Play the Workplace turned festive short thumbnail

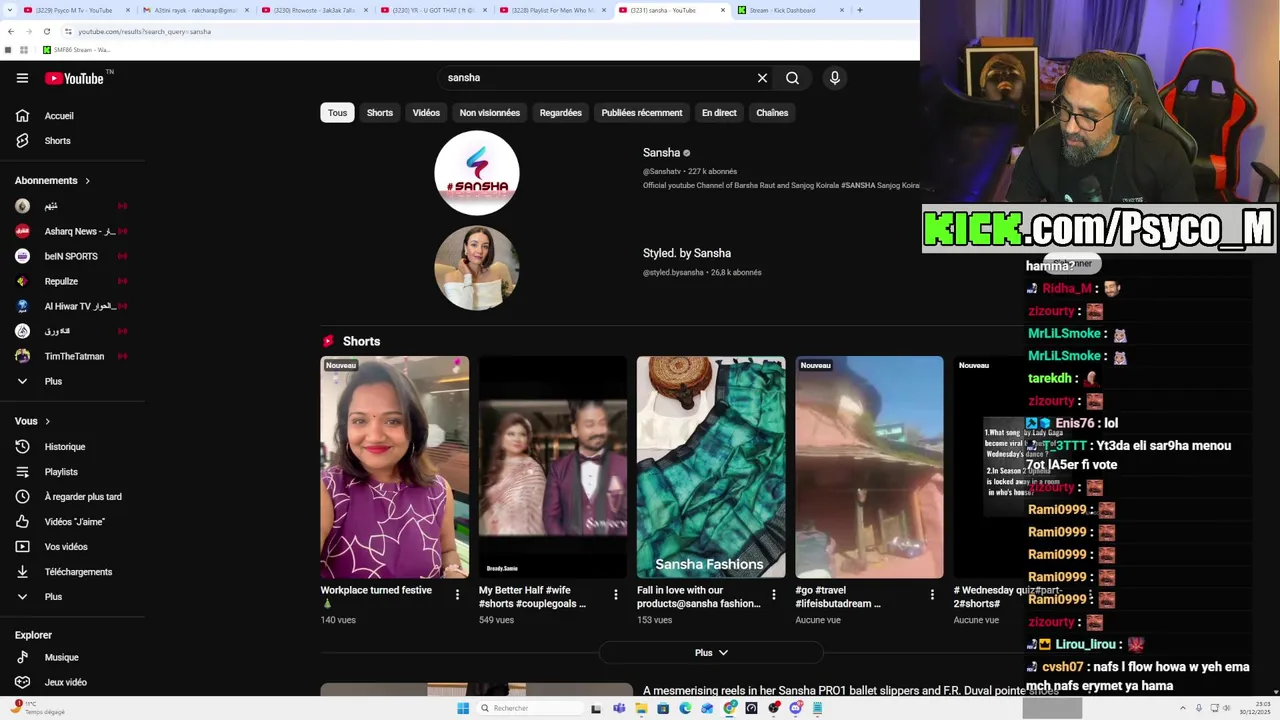coord(394,467)
